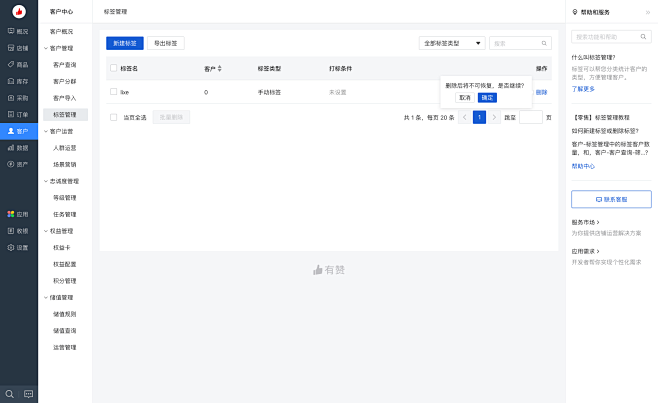658x403 pixels.
Task: Collapse the 权益管理 tree group
Action: [x=46, y=230]
